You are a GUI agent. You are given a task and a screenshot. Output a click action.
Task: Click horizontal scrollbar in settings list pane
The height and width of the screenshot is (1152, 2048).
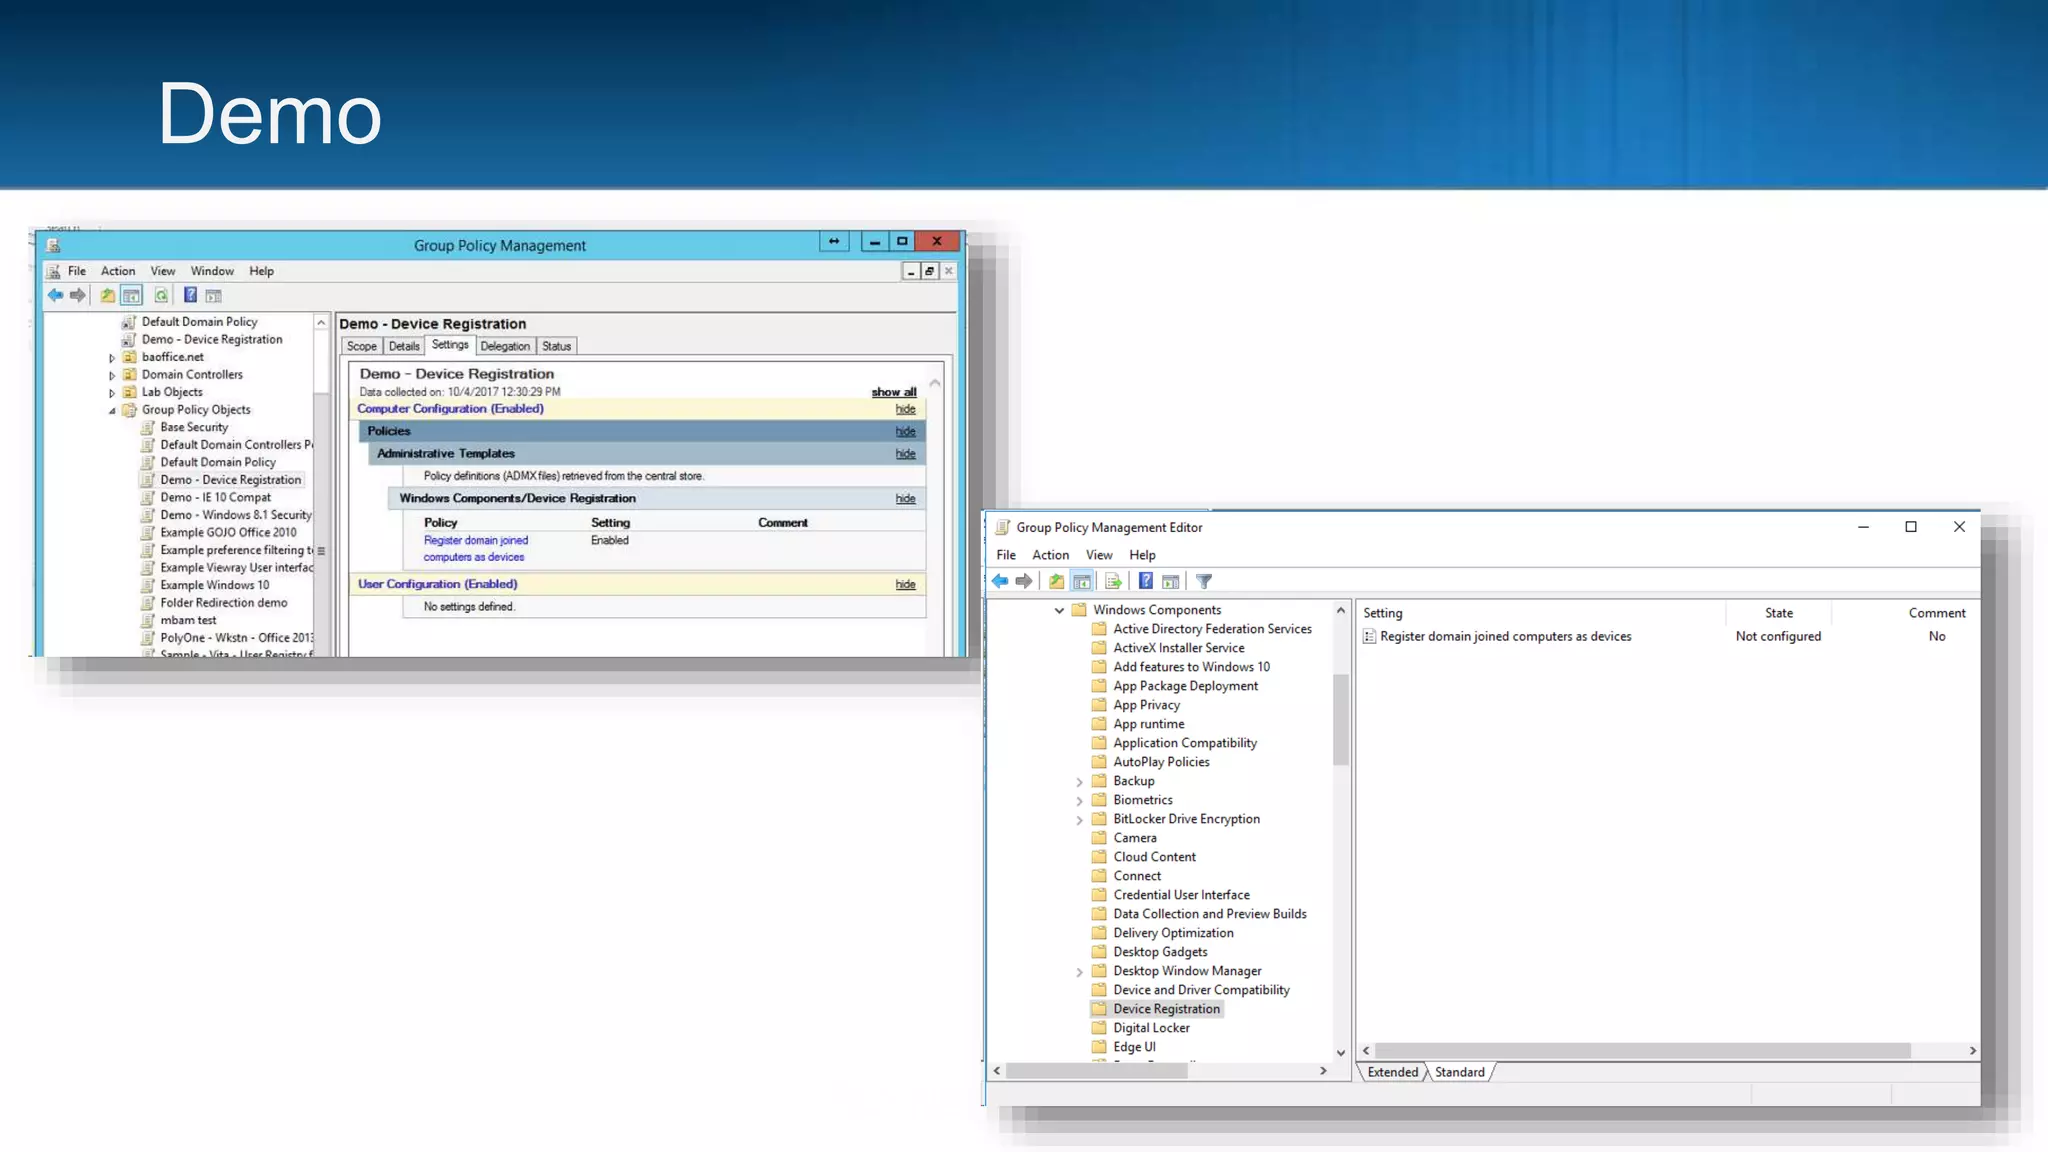(x=1640, y=1050)
